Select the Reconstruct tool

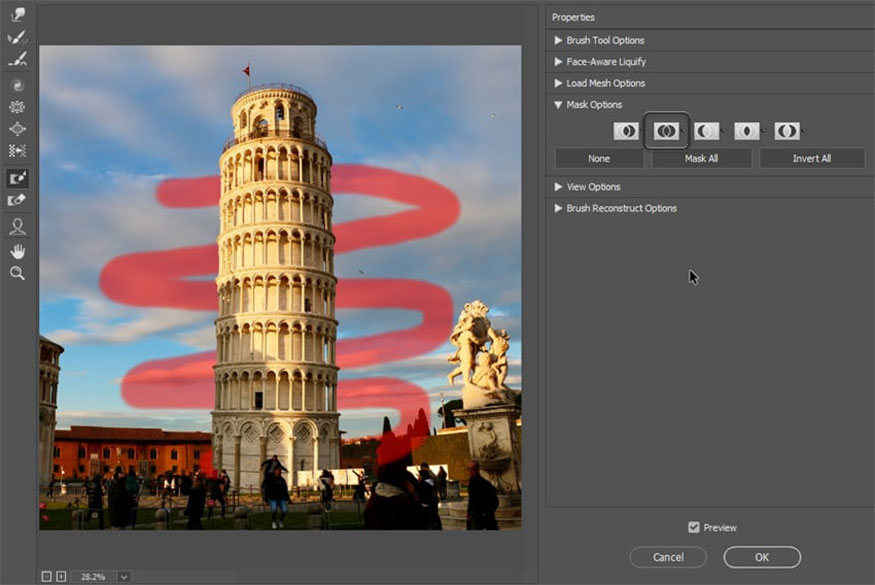[x=17, y=38]
